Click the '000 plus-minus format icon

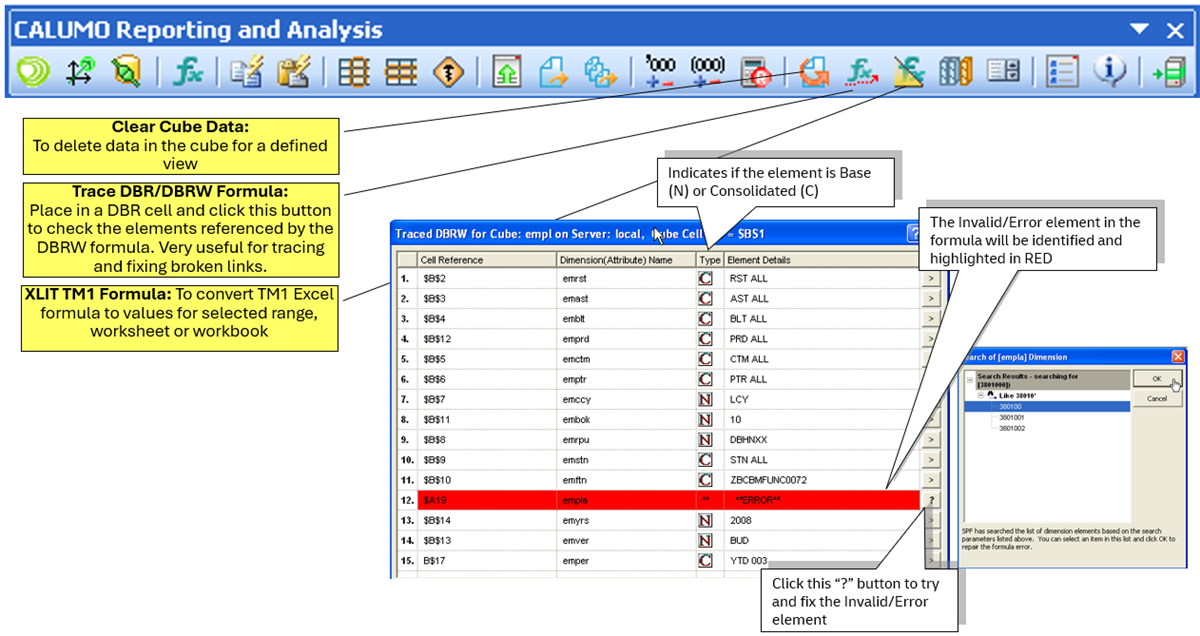pyautogui.click(x=661, y=71)
